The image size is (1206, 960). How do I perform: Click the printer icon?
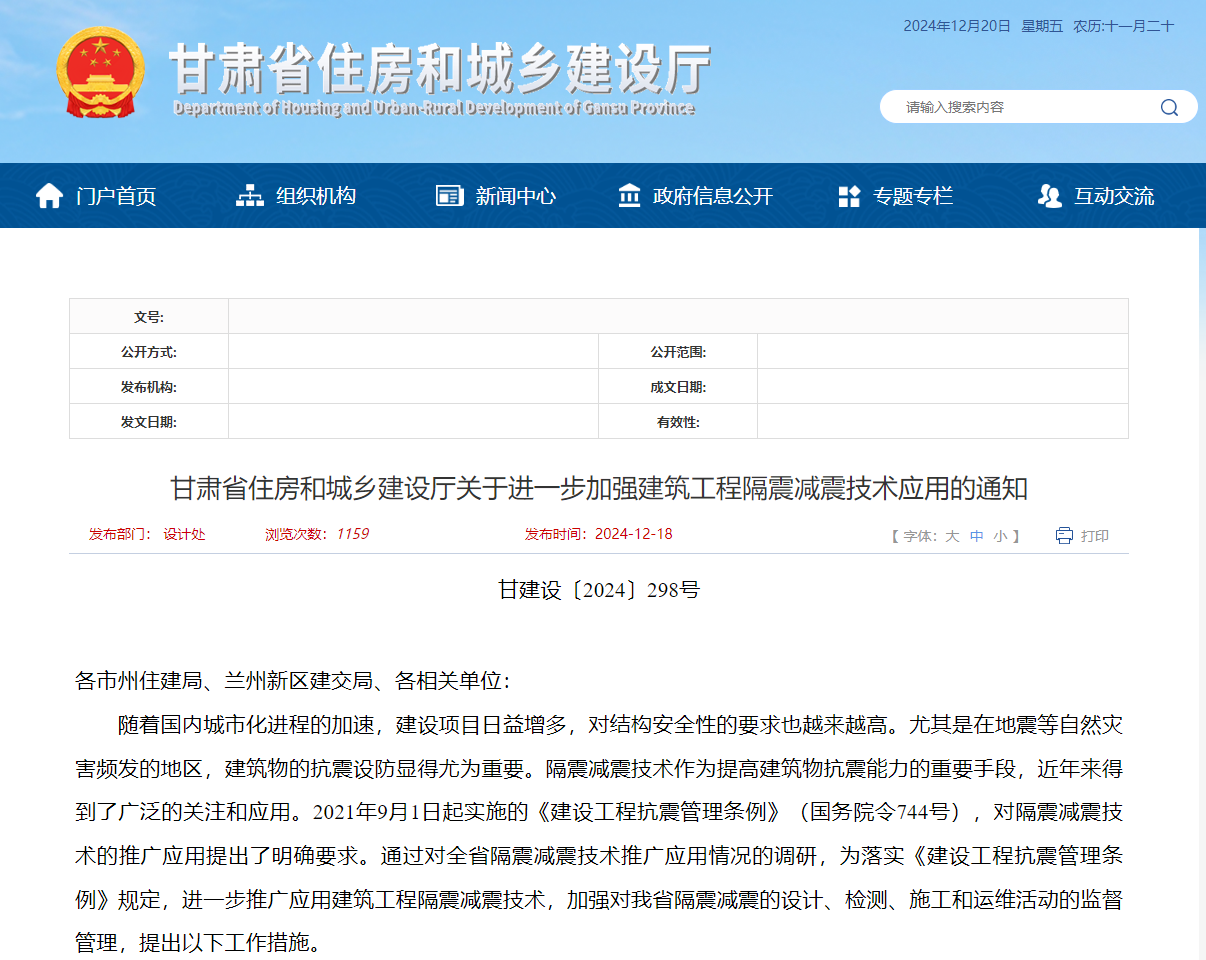click(x=1064, y=536)
